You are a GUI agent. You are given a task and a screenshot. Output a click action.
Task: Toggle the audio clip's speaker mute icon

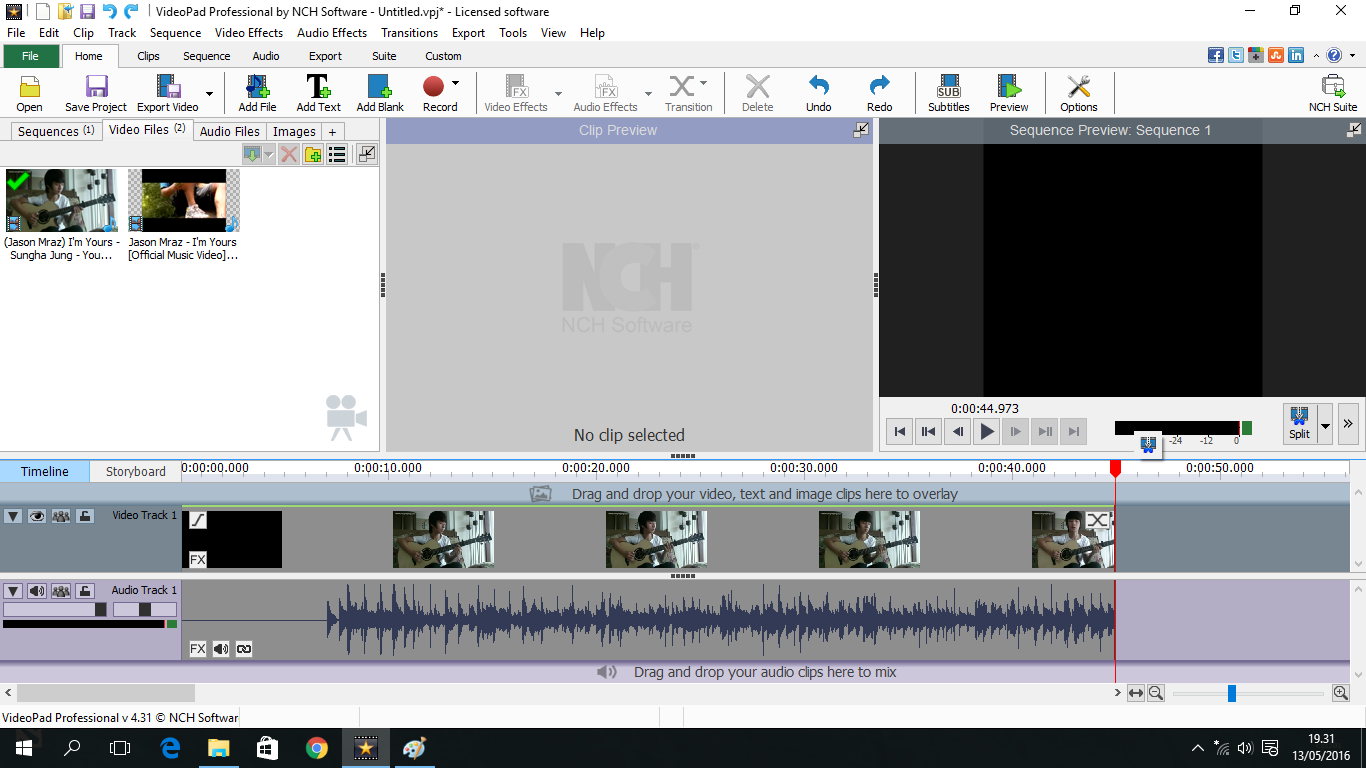click(221, 649)
